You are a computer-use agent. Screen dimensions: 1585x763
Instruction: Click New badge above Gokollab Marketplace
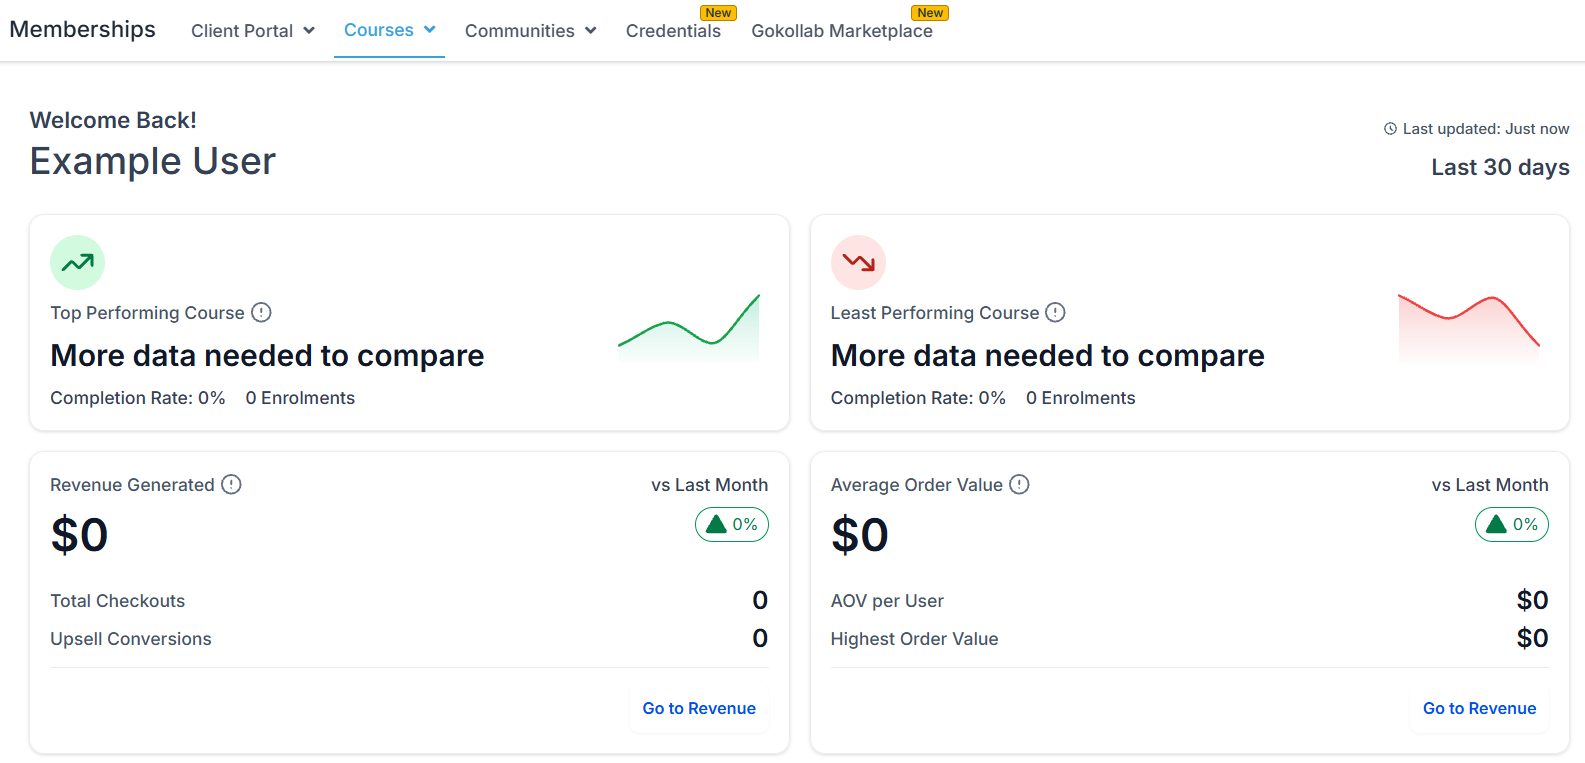tap(930, 13)
